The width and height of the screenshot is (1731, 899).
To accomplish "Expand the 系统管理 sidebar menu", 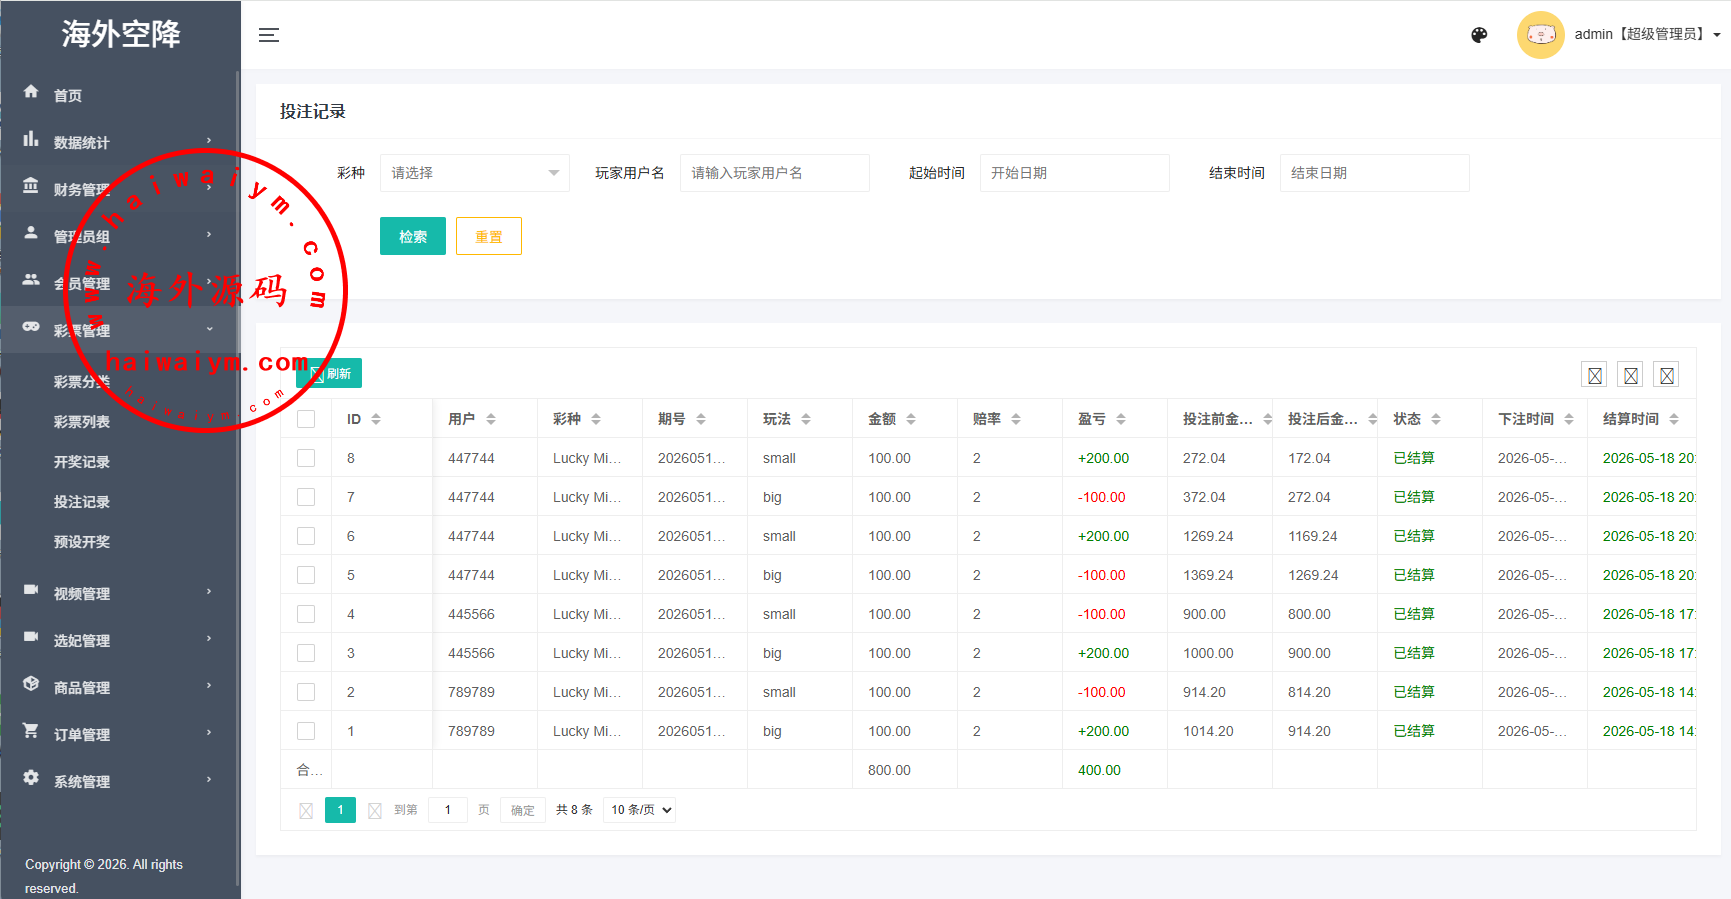I will [120, 781].
